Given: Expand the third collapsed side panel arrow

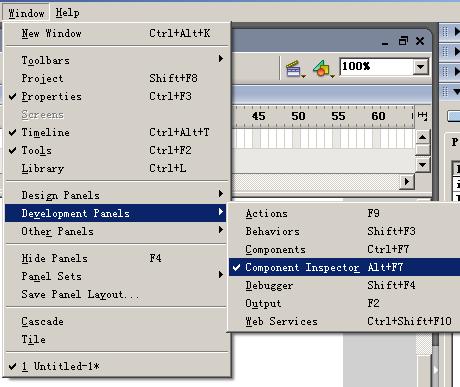Looking at the screenshot, I should click(457, 71).
